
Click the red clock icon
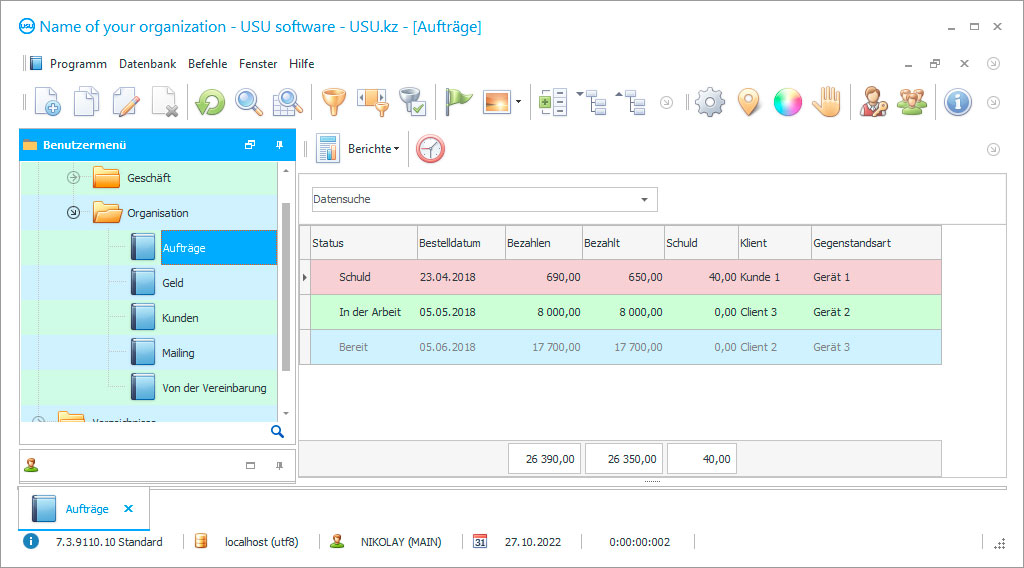click(430, 149)
